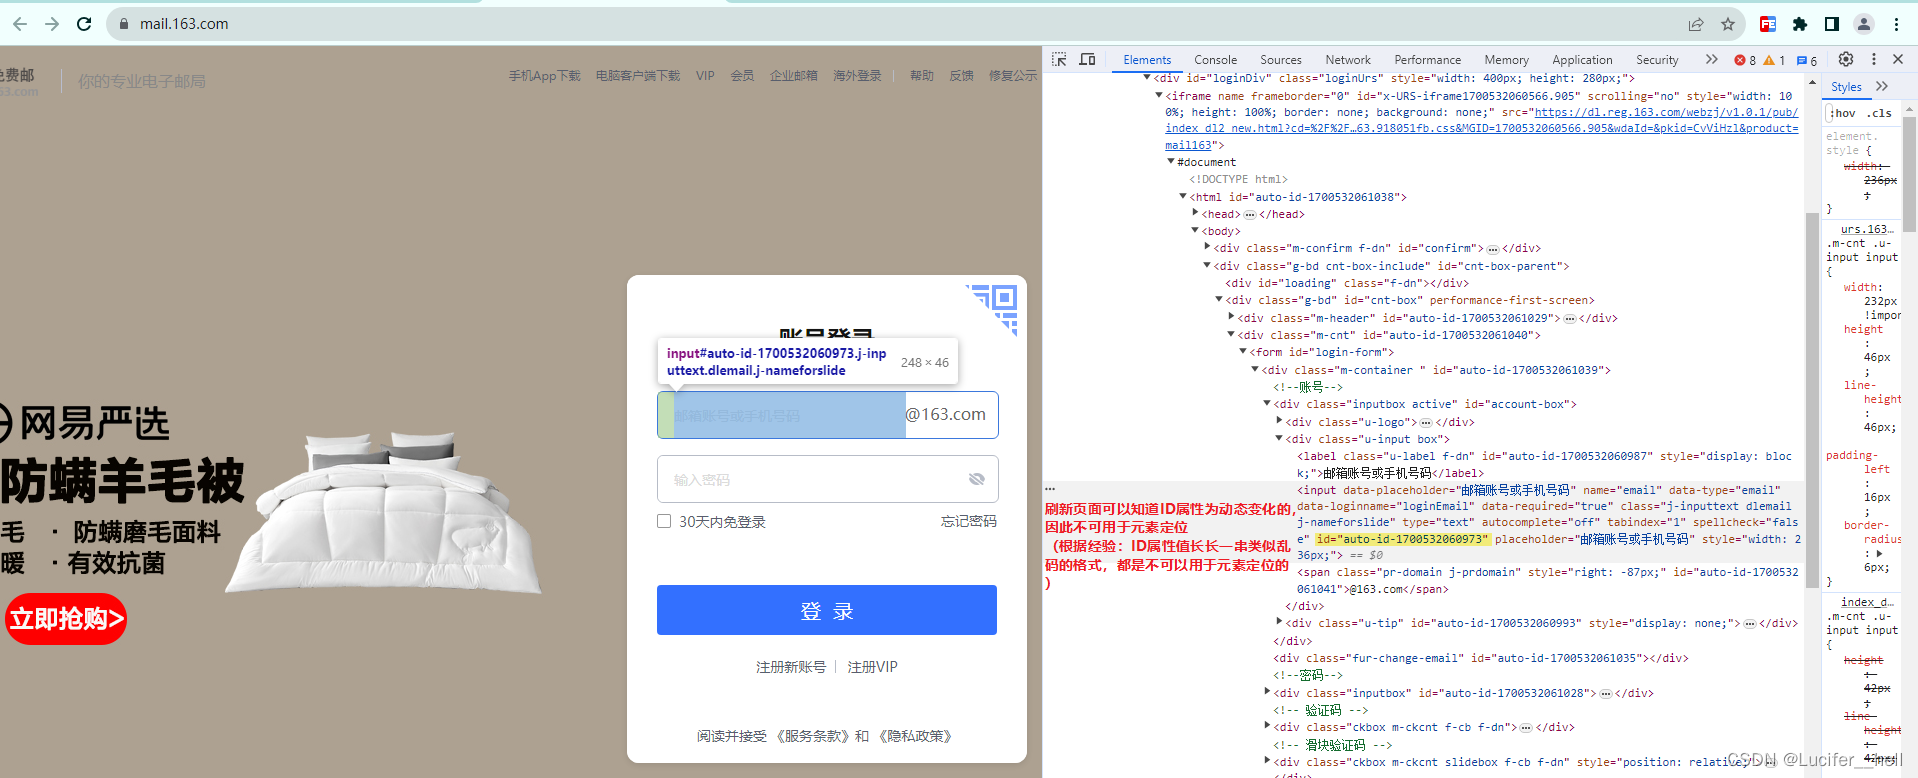Switch to DevTools Sources tab
Screen dimensions: 1918x778
pyautogui.click(x=1281, y=60)
